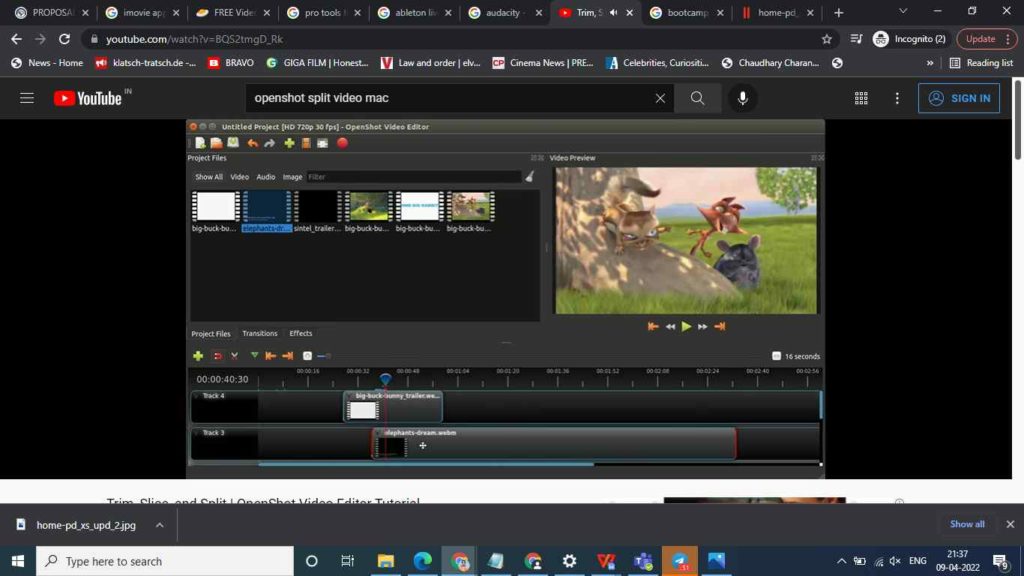Click the filter clear broom icon
Viewport: 1024px width, 576px height.
530,176
